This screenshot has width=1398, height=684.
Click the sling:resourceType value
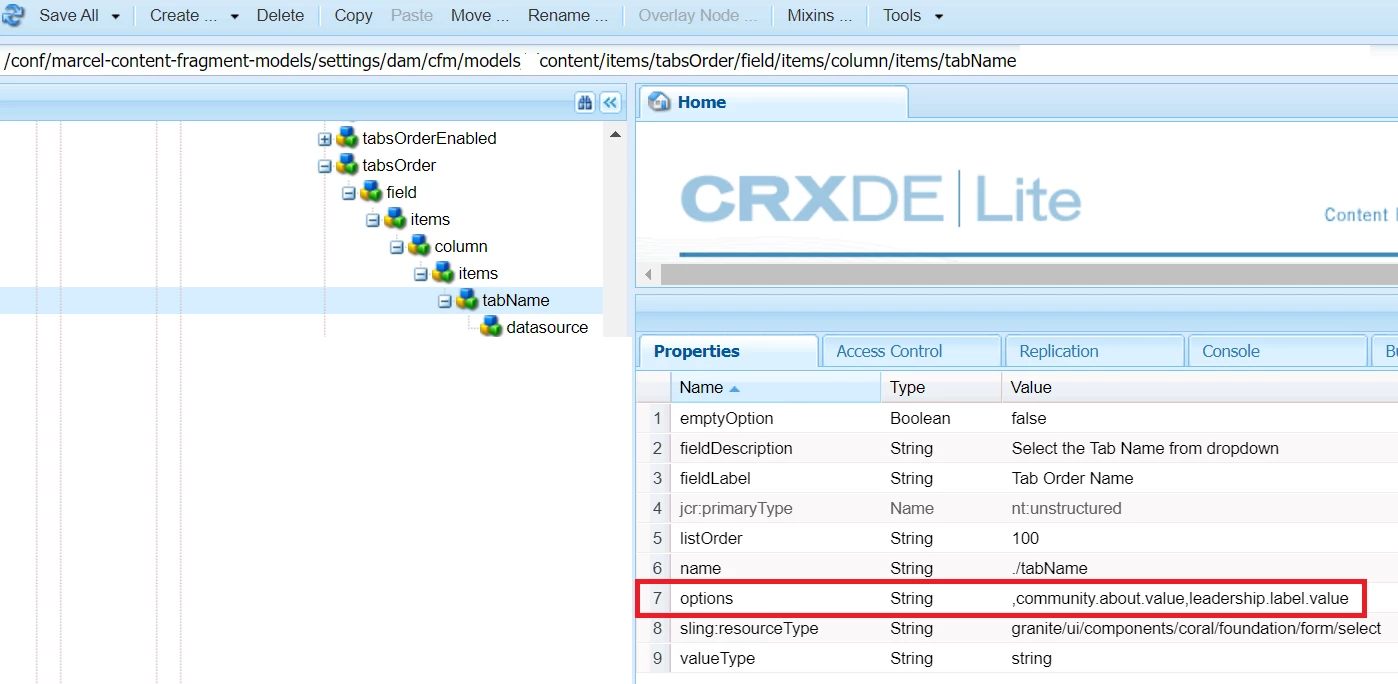[x=1196, y=628]
